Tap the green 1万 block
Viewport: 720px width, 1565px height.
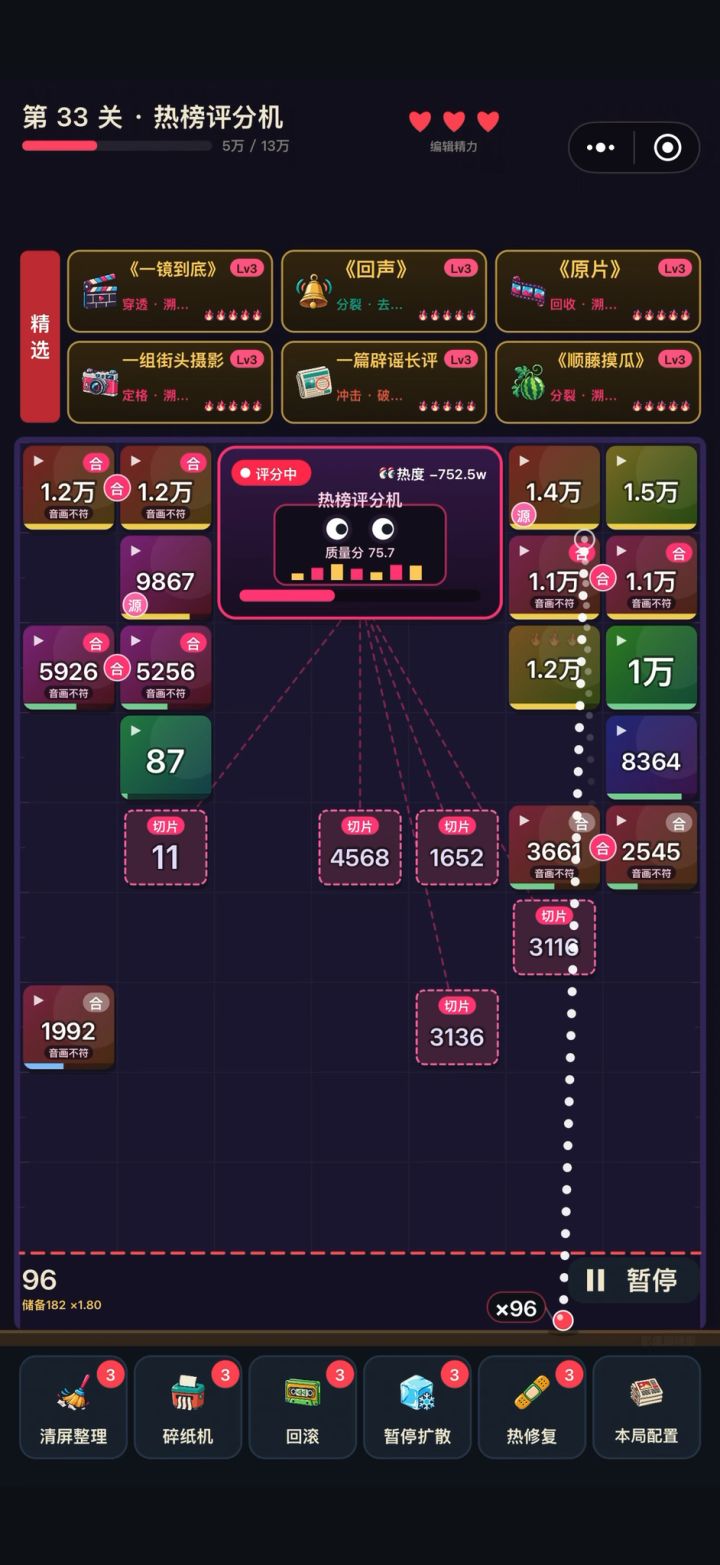click(651, 667)
